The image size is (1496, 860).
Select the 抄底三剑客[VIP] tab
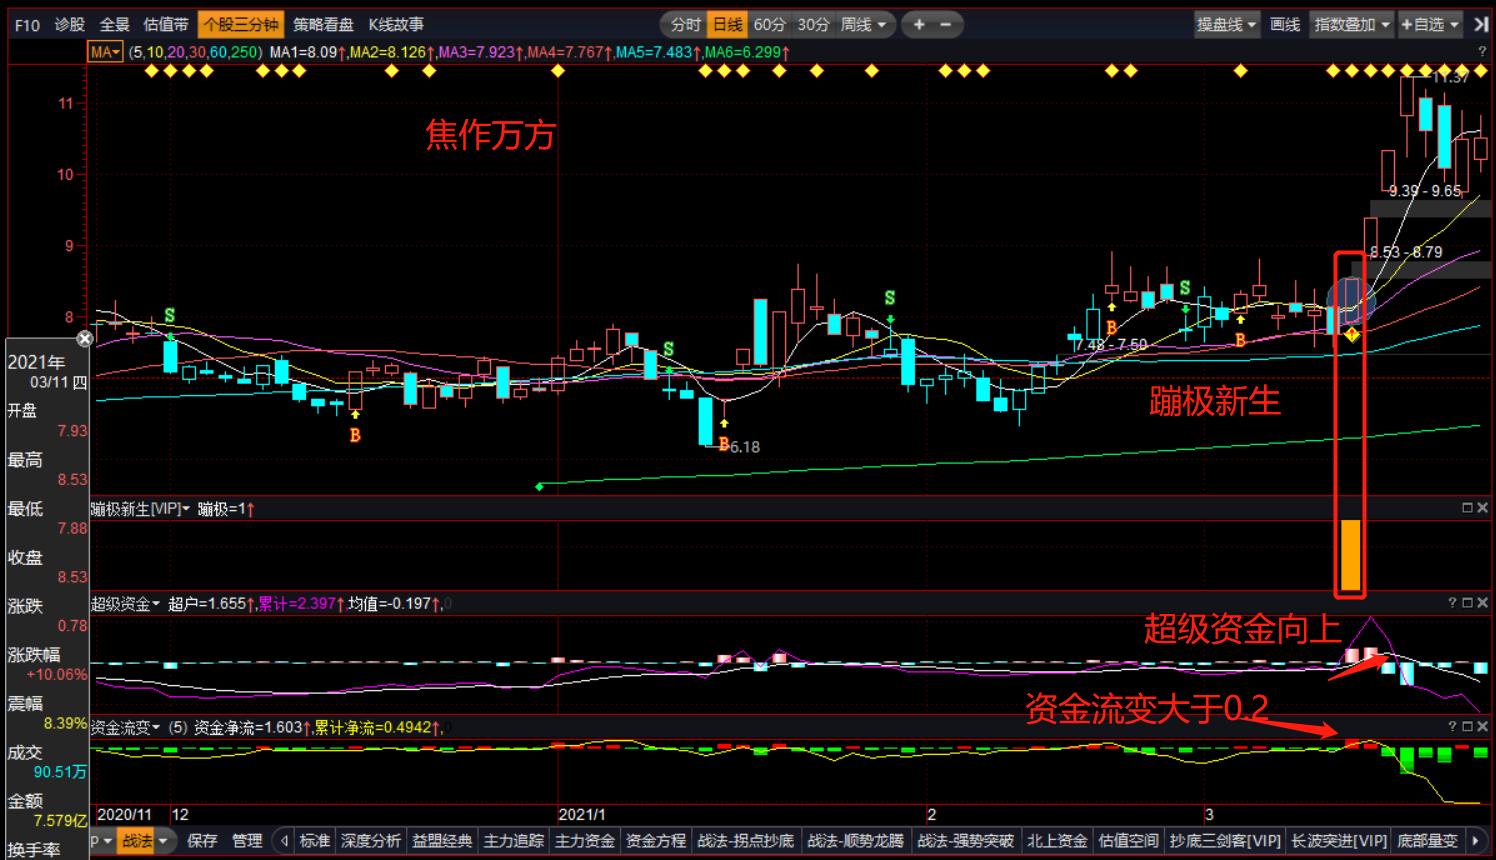[1225, 841]
